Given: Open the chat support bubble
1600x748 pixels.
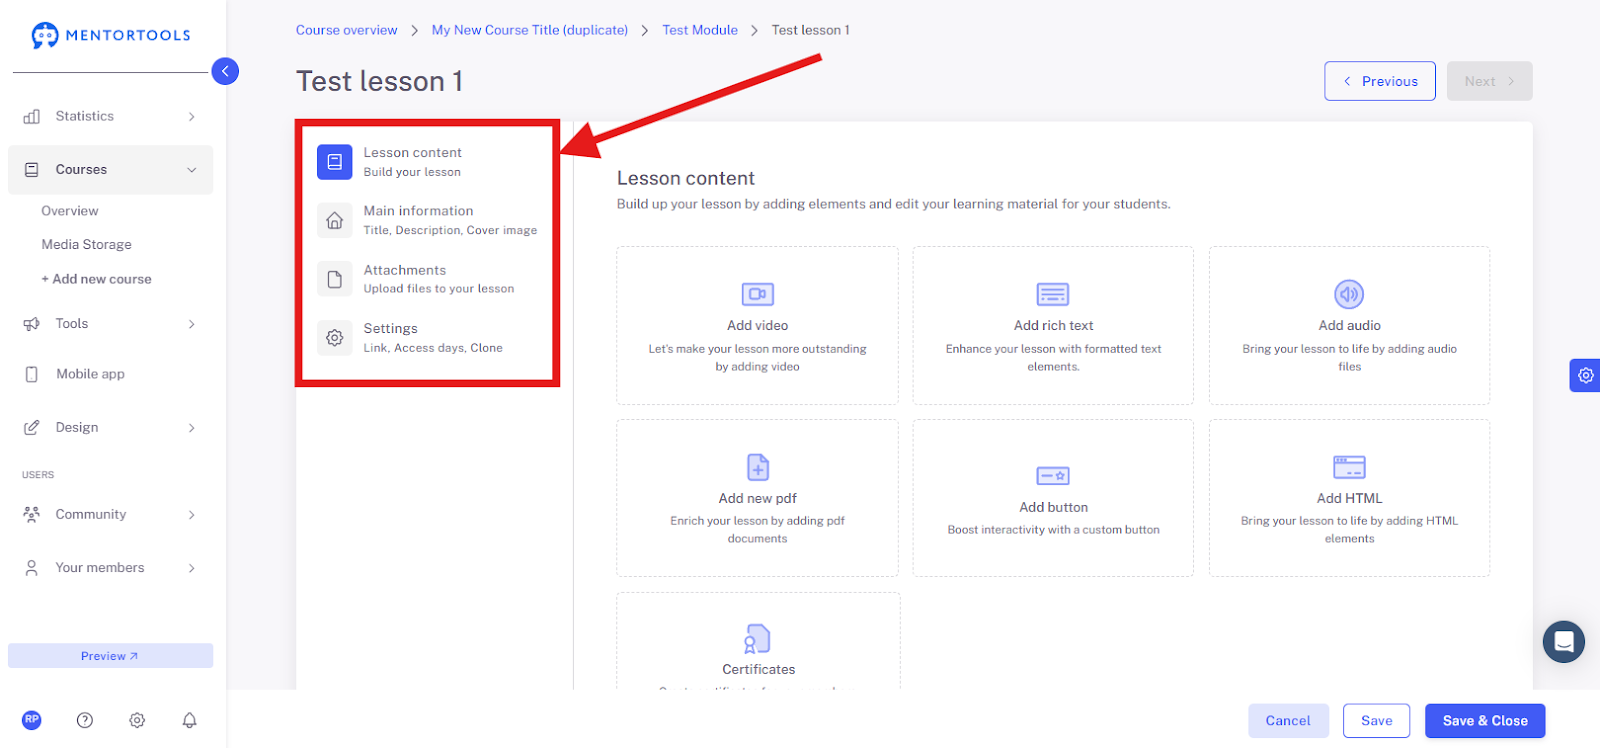Looking at the screenshot, I should (x=1564, y=642).
